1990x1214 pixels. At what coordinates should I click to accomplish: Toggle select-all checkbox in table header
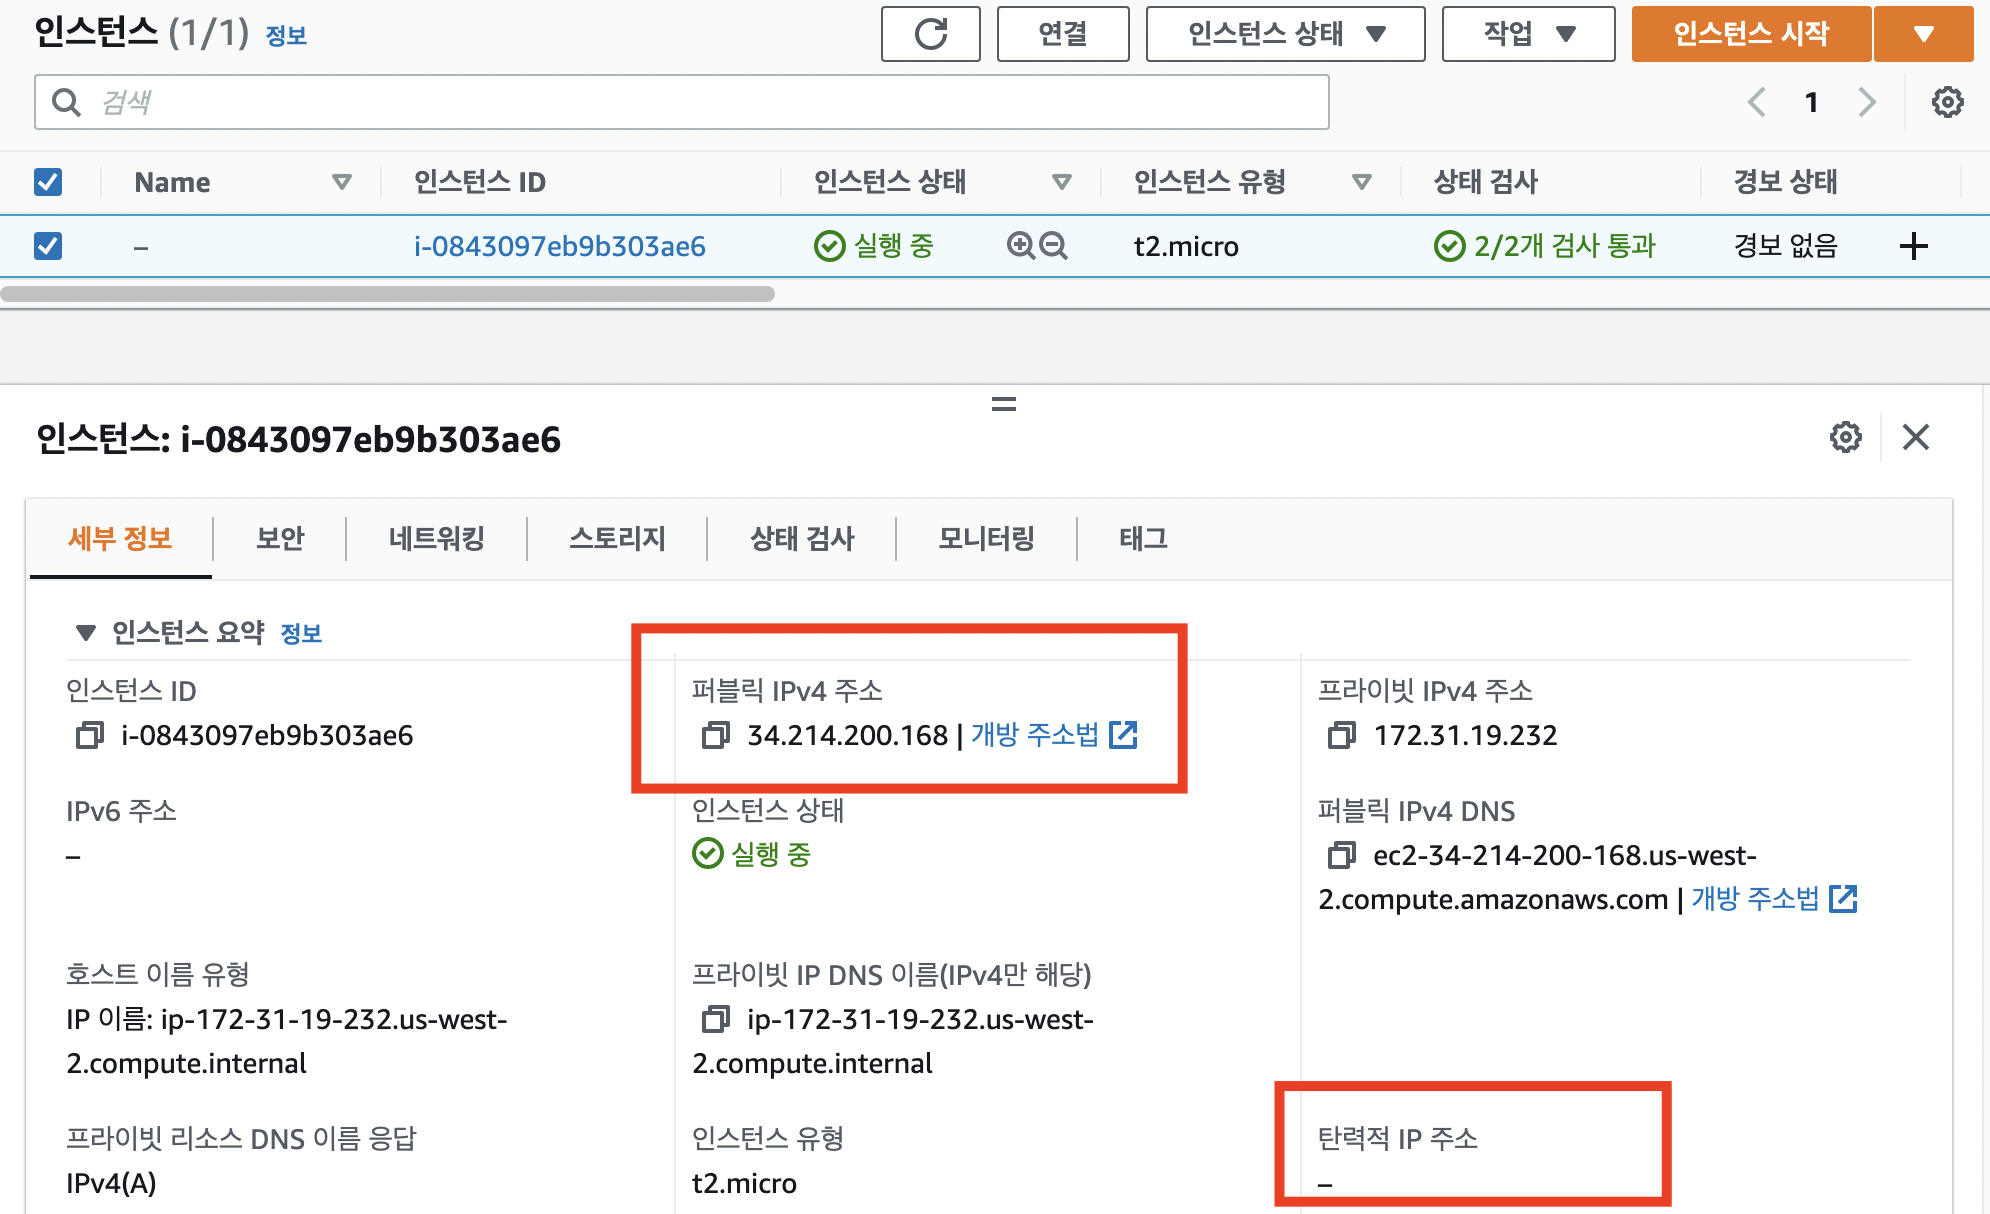[x=48, y=182]
